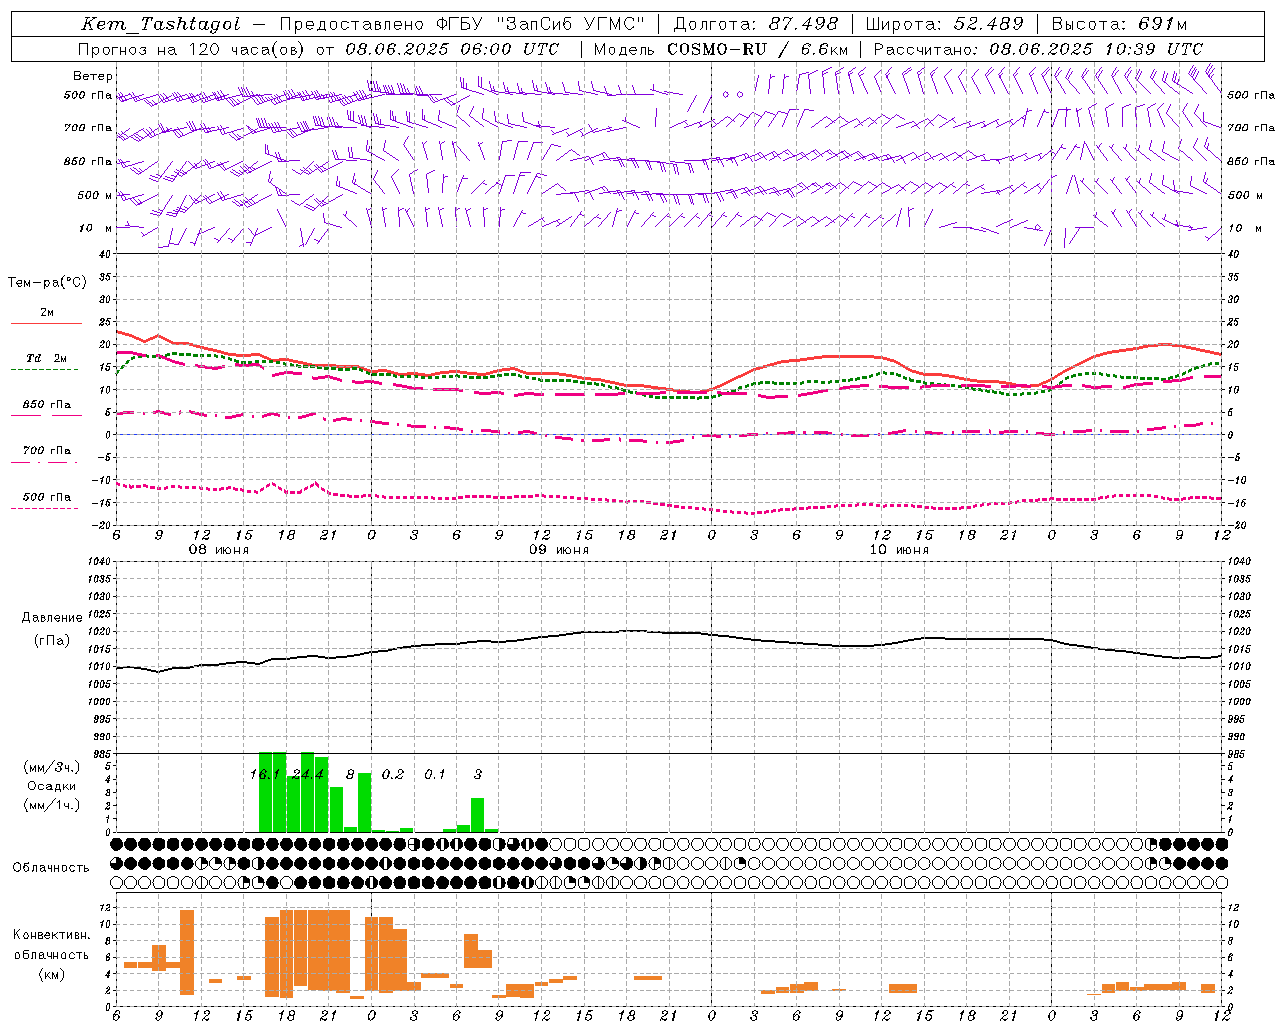
Task: Click the date label 09 июня
Action: (559, 550)
